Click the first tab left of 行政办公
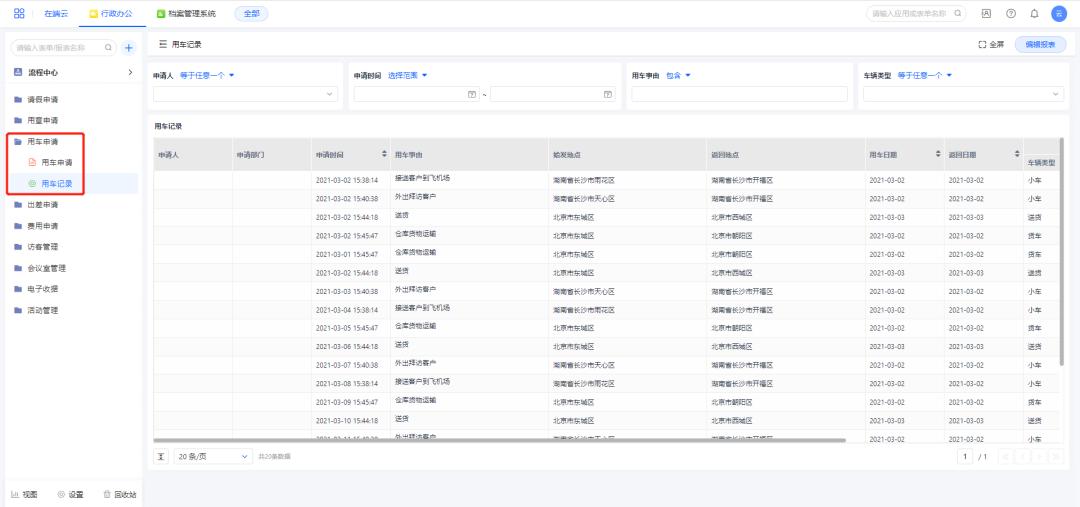This screenshot has height=507, width=1080. tap(56, 13)
